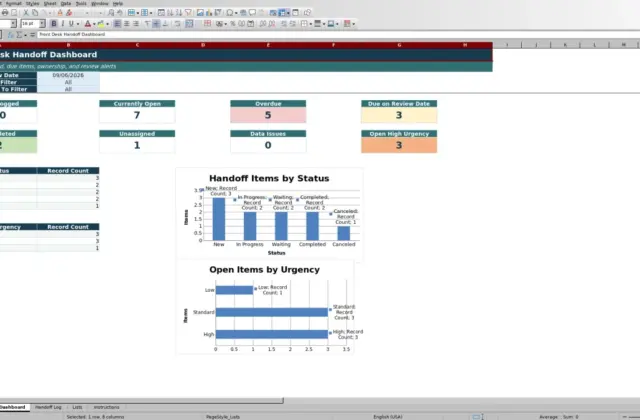
Task: Select the Open Items by Urgency chart
Action: [265, 308]
